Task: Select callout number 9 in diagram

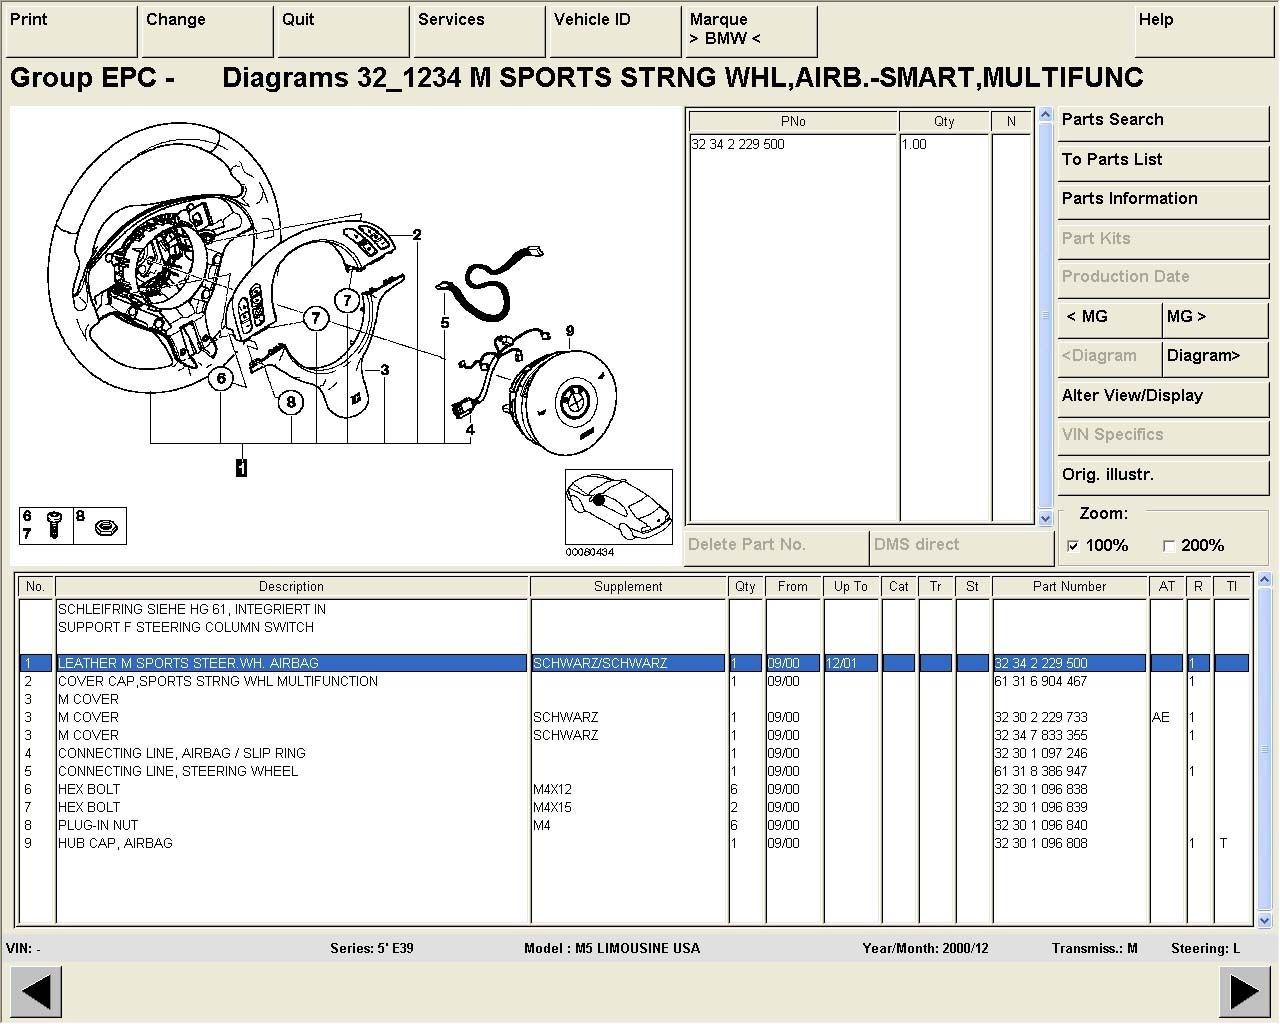Action: point(570,331)
